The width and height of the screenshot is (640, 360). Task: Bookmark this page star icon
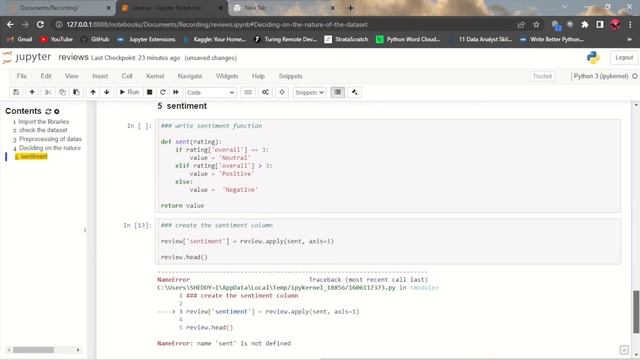click(536, 24)
